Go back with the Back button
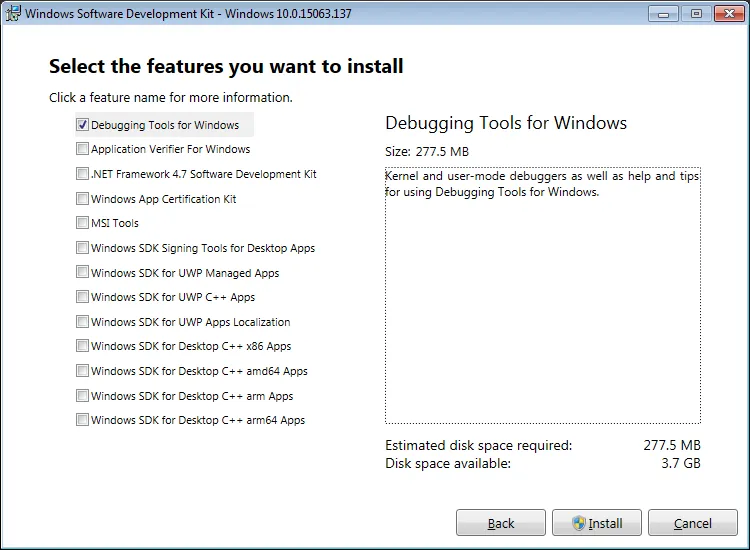The image size is (750, 550). point(501,523)
